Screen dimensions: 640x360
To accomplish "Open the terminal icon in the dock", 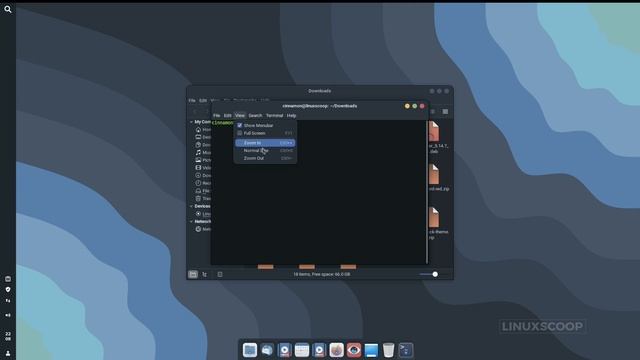I will point(406,350).
